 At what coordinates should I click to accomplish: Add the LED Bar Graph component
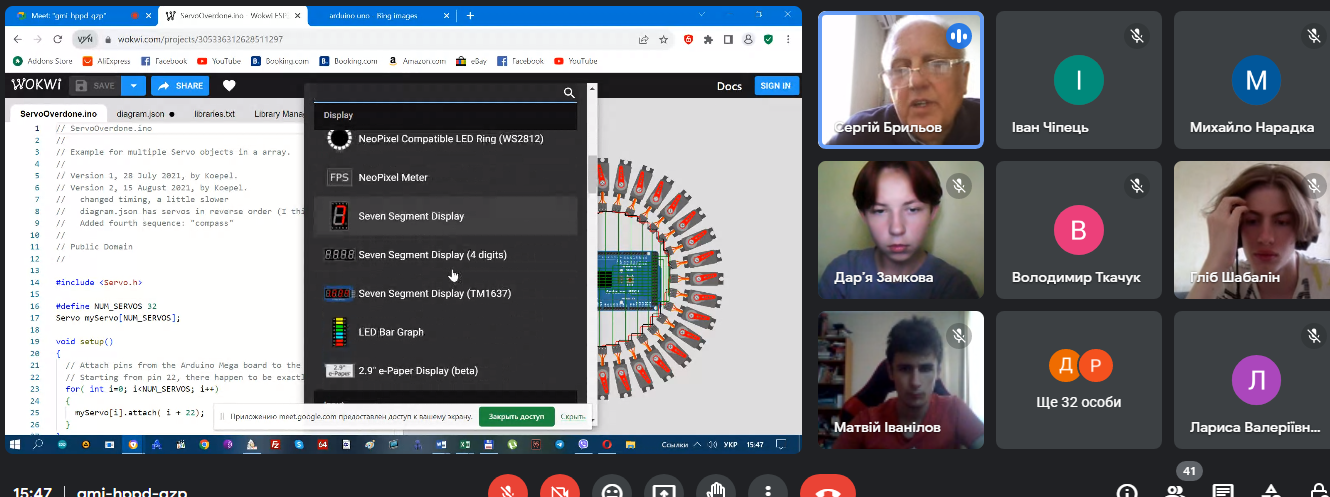tap(390, 332)
